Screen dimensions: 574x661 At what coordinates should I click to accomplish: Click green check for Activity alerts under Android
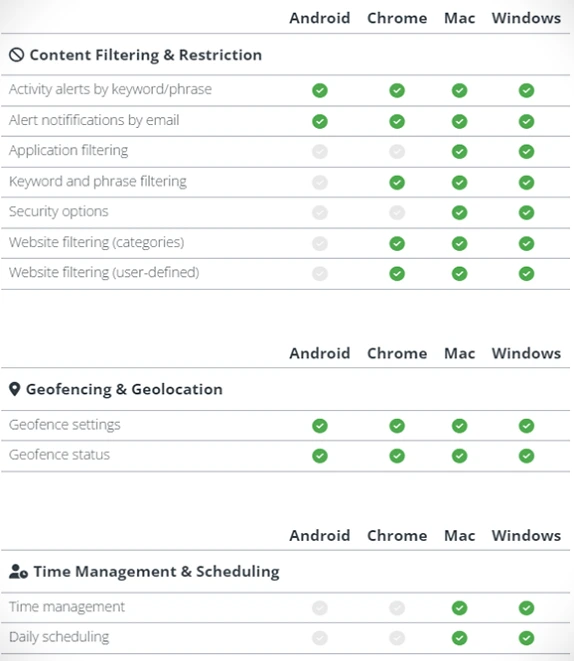coord(320,90)
